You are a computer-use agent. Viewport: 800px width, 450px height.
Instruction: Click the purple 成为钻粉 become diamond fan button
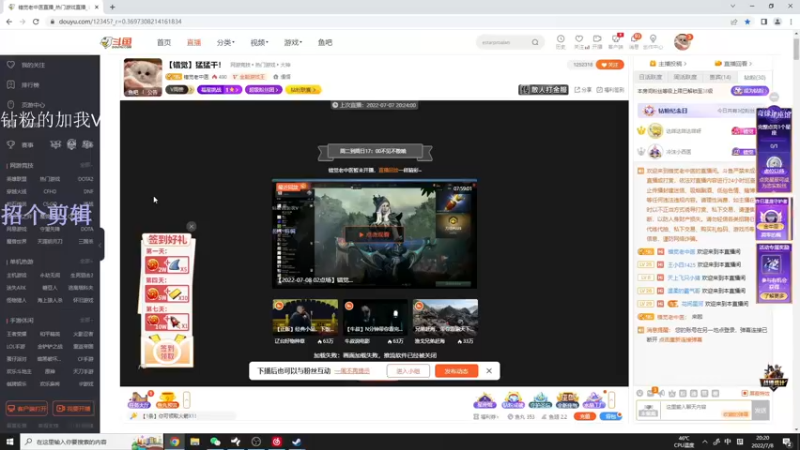pos(749,91)
